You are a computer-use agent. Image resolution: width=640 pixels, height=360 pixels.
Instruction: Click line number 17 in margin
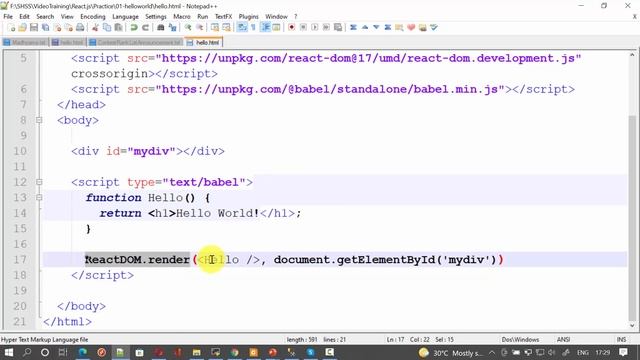coord(20,260)
